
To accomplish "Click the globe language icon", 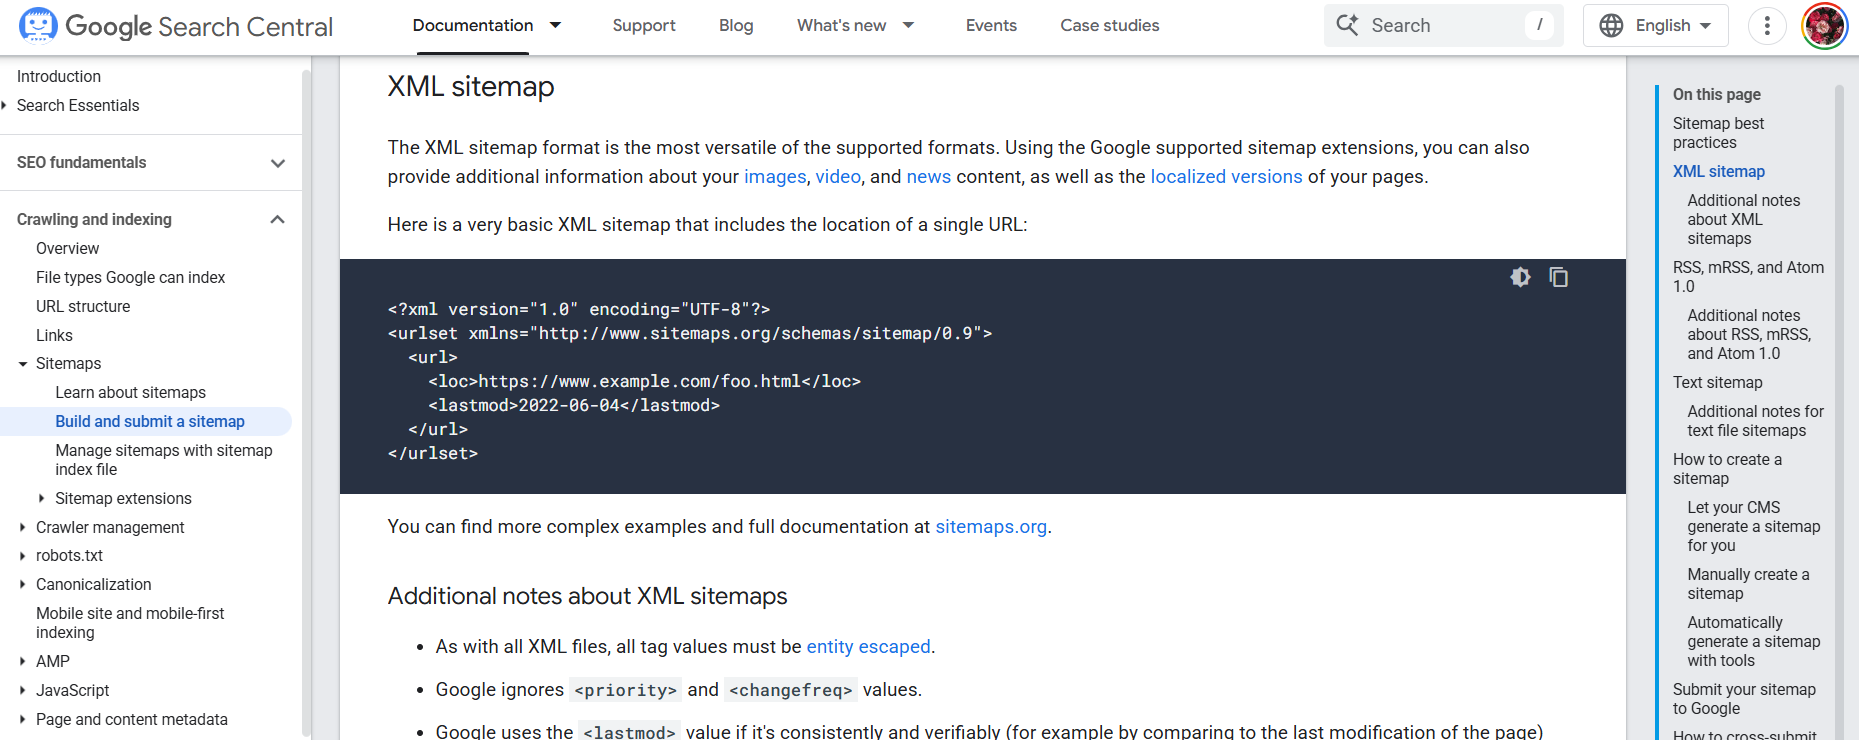I will pos(1611,26).
